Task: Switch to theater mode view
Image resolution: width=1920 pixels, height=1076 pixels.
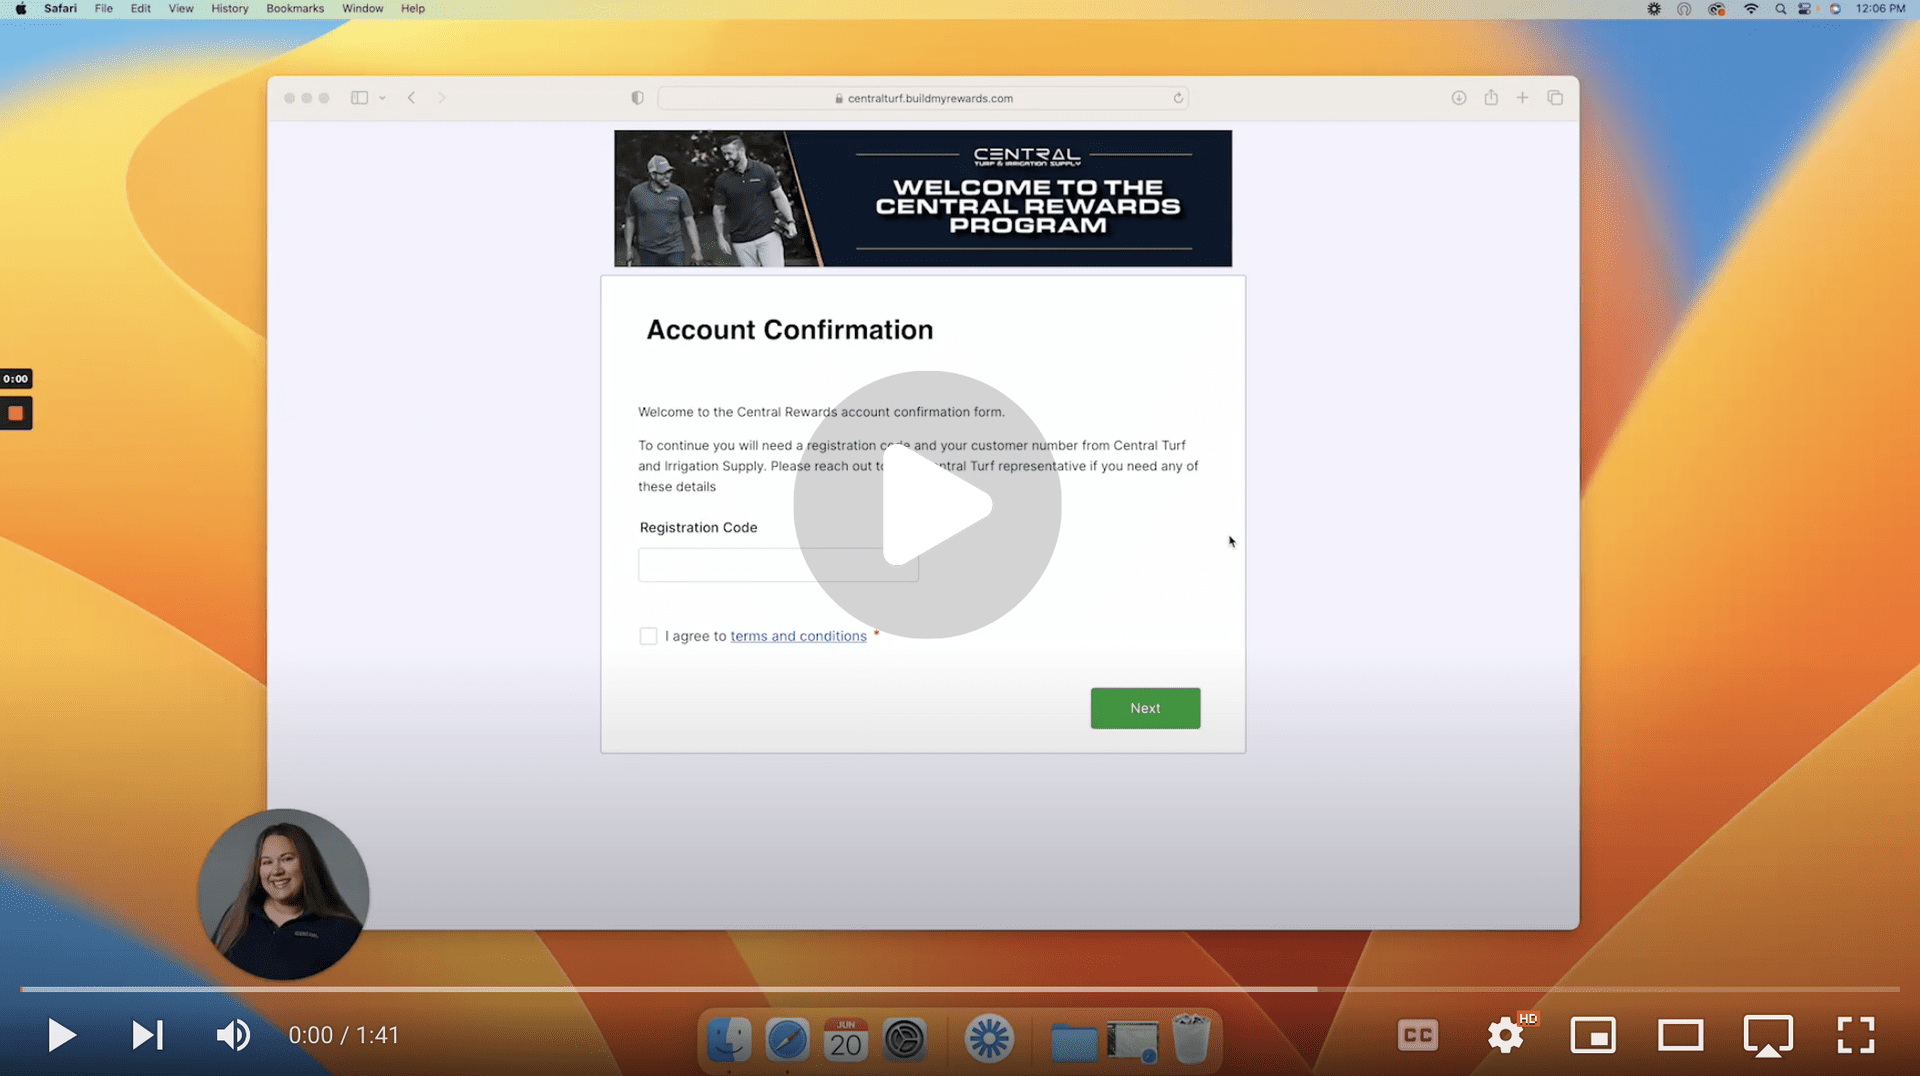Action: click(1680, 1035)
